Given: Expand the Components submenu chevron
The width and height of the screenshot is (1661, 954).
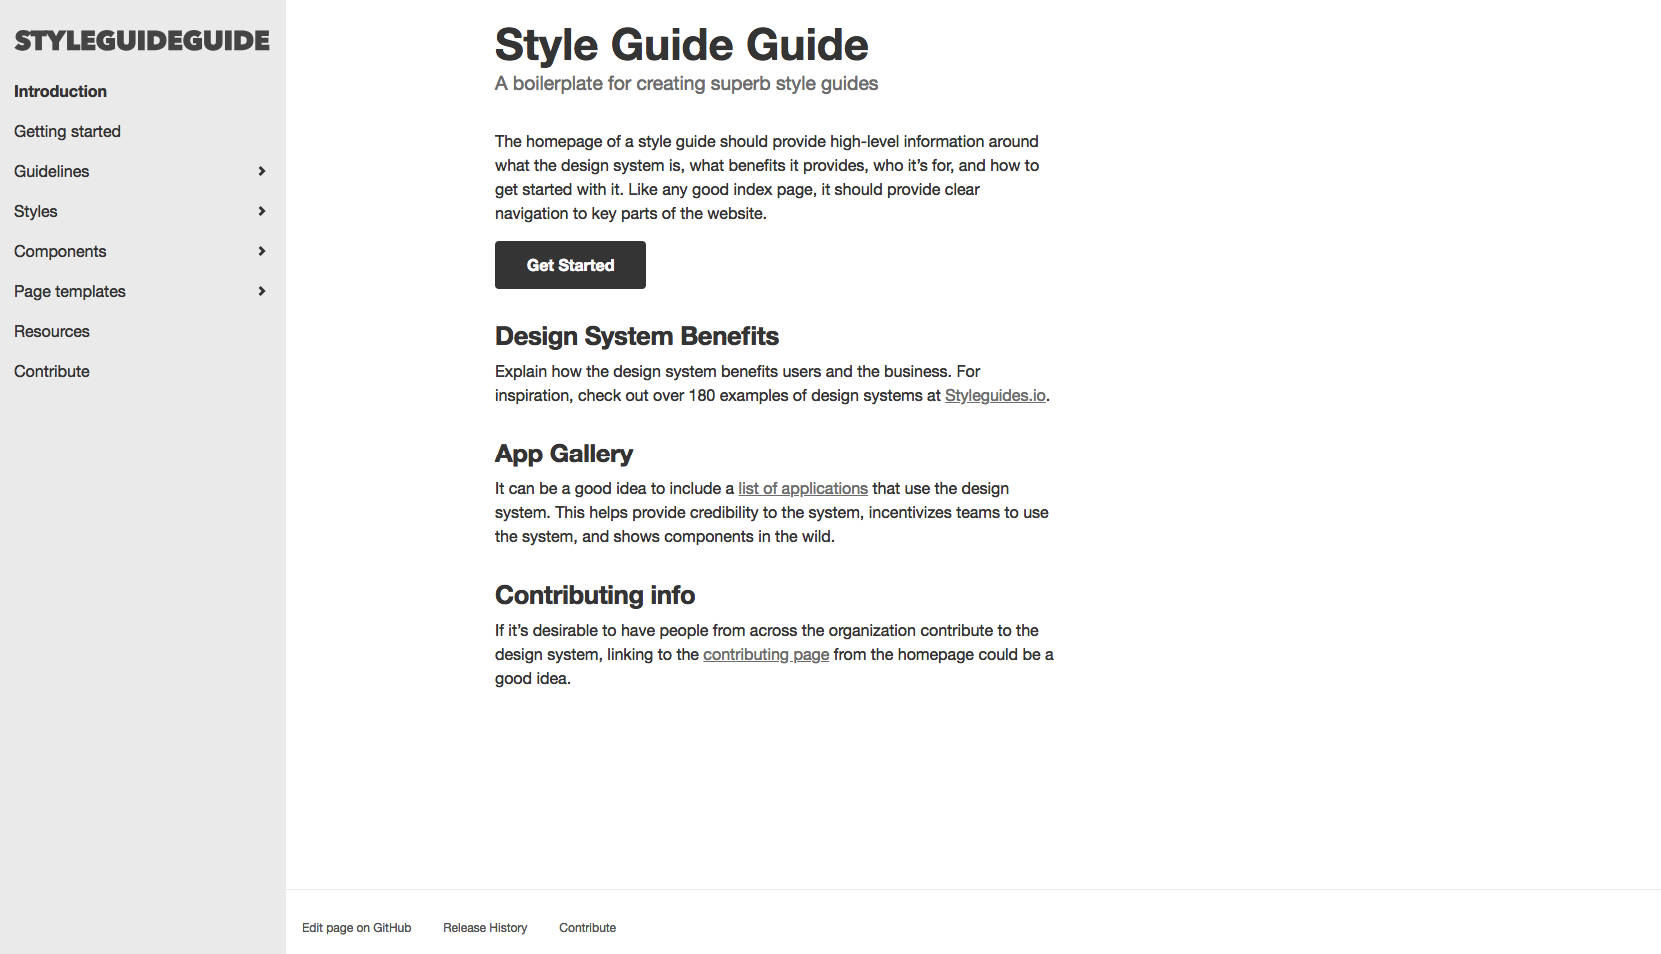Looking at the screenshot, I should 262,251.
